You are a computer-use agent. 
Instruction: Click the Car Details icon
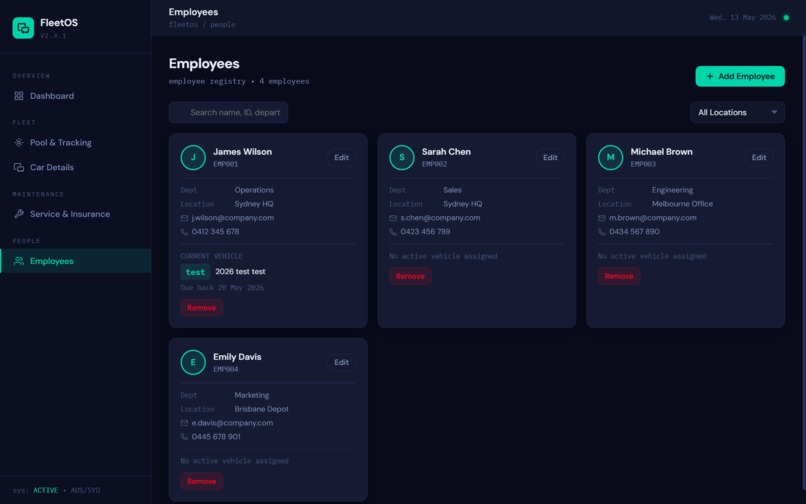click(x=19, y=167)
